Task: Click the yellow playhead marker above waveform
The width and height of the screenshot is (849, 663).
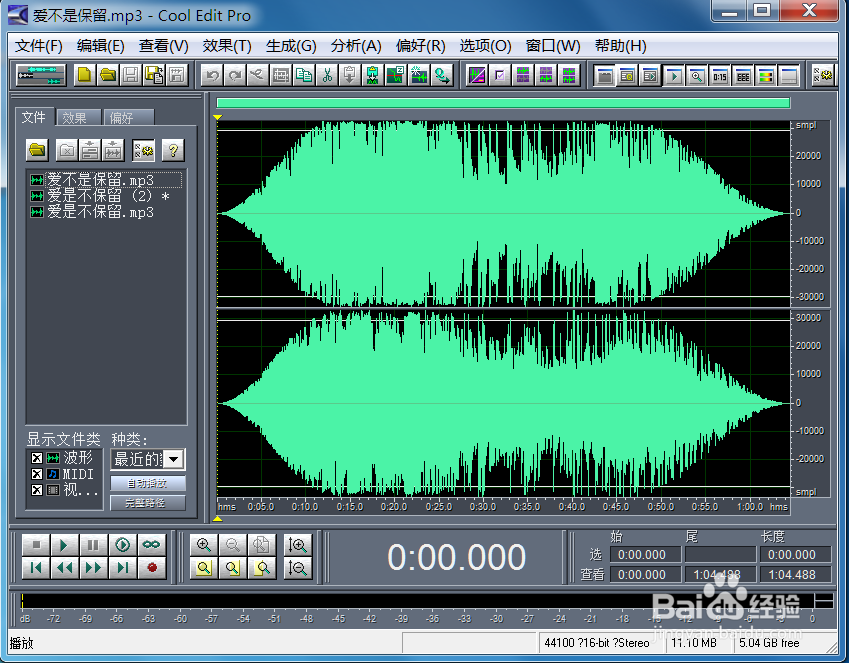Action: 218,117
